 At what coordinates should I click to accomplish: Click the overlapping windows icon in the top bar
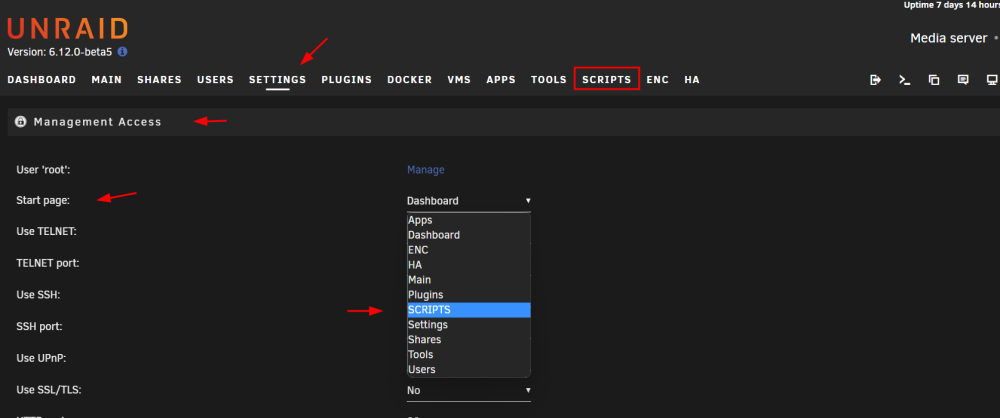pos(934,80)
